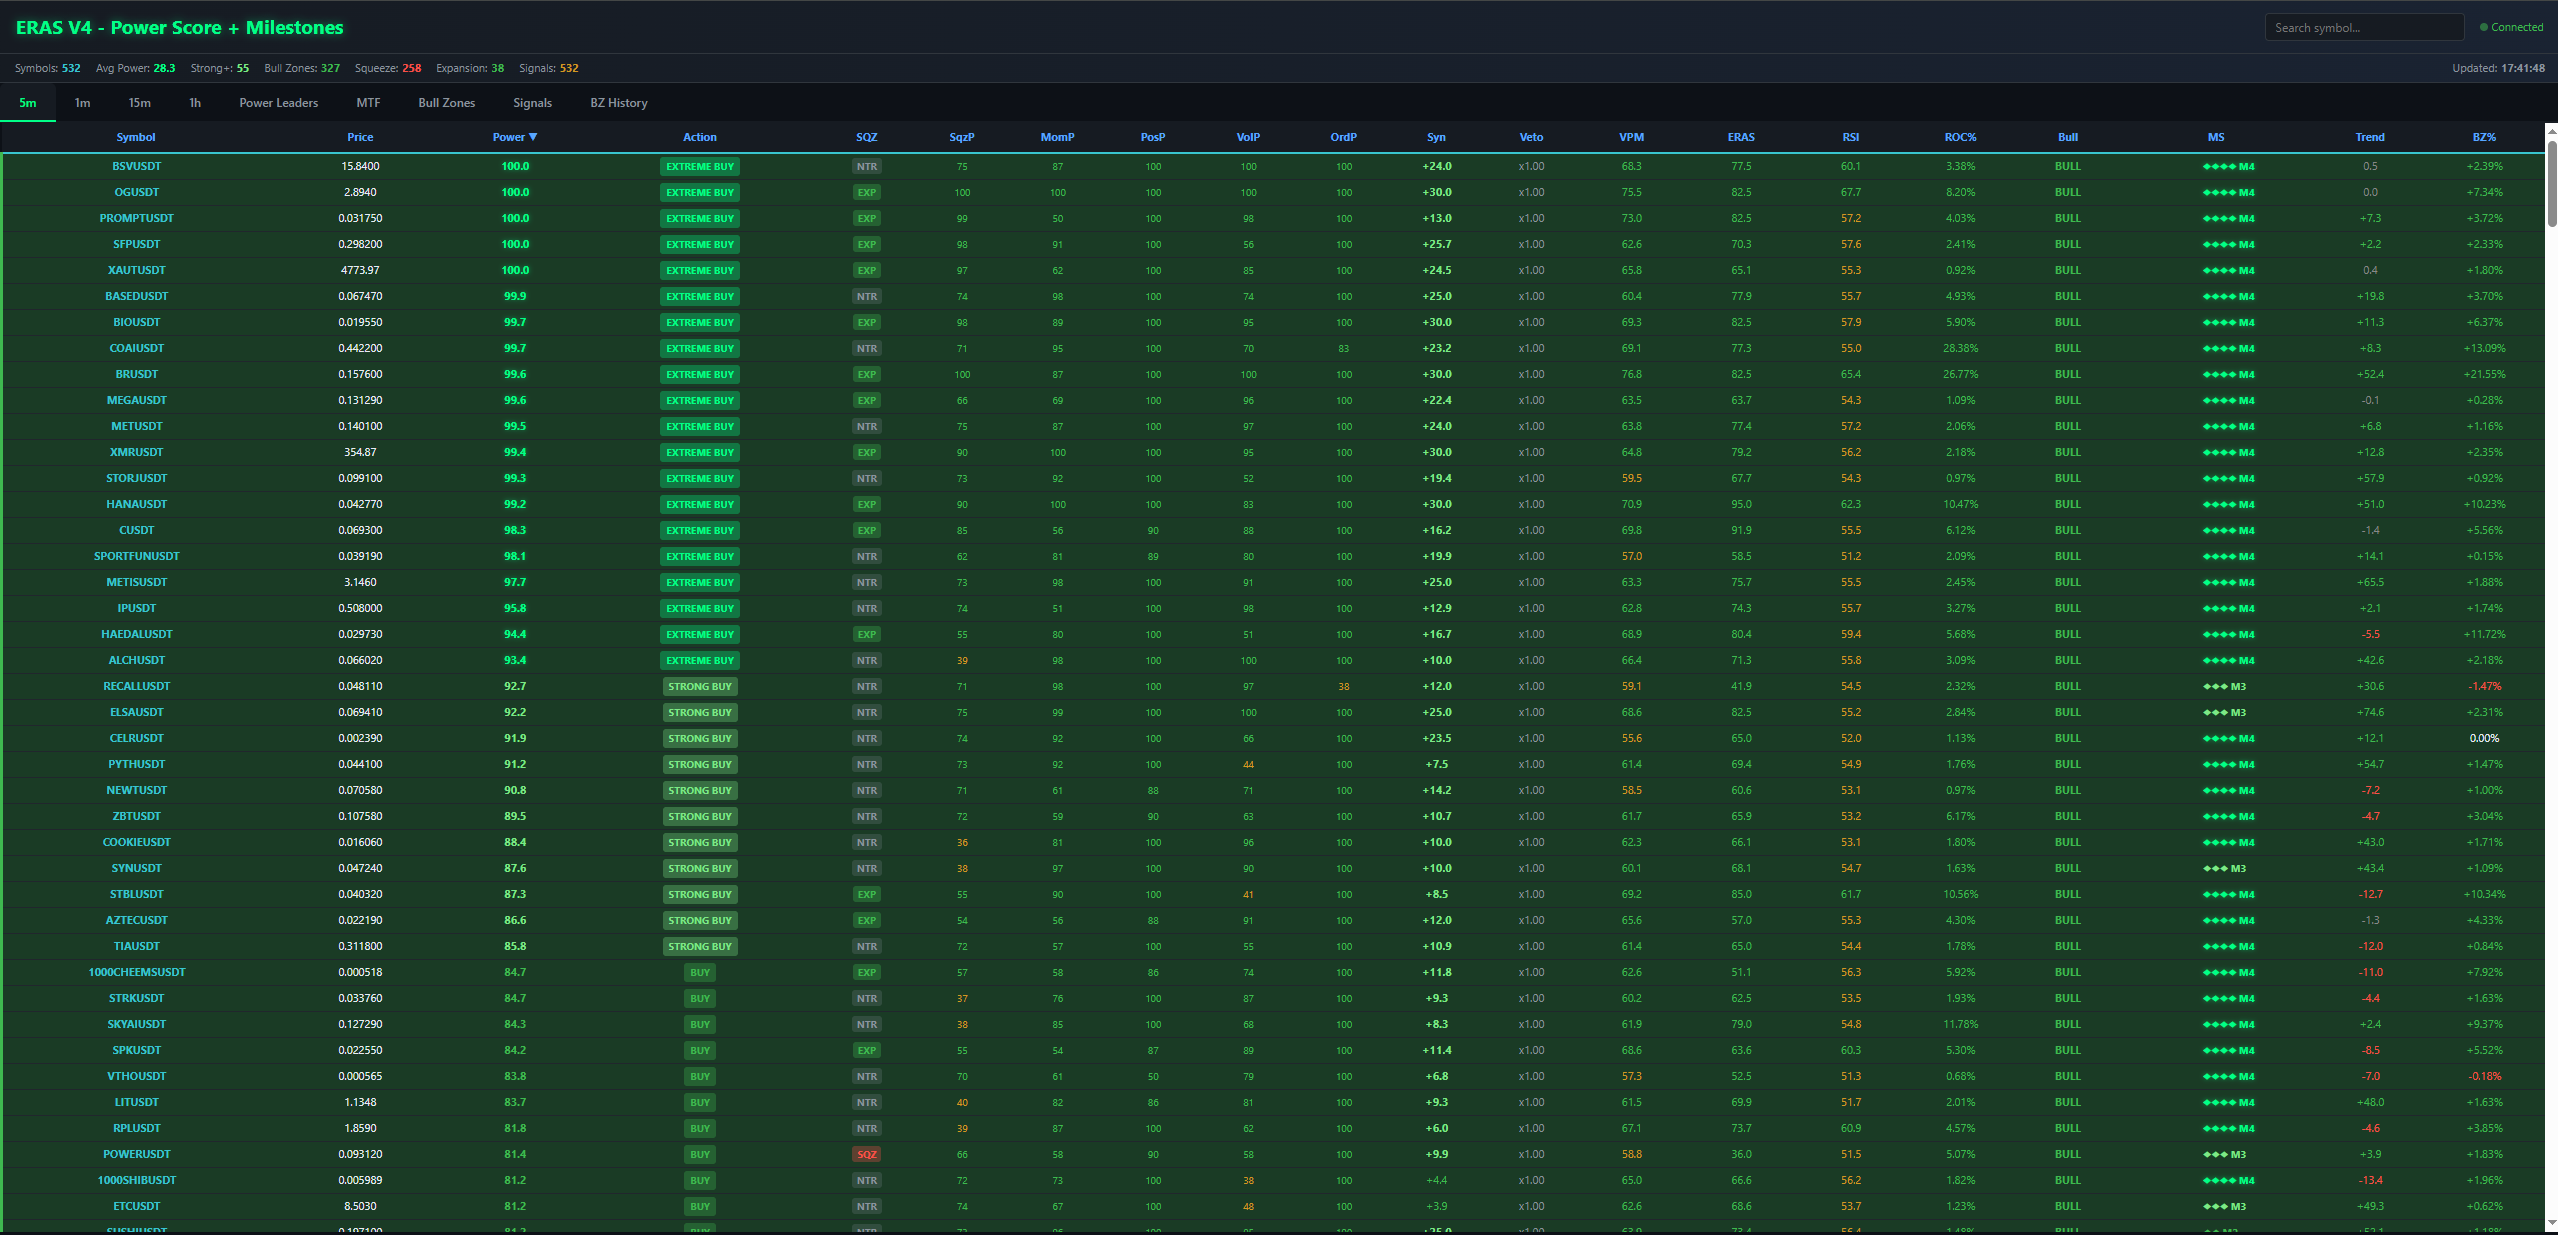Open the HANAUSDT symbol link
2558x1235 pixels.
coord(137,505)
